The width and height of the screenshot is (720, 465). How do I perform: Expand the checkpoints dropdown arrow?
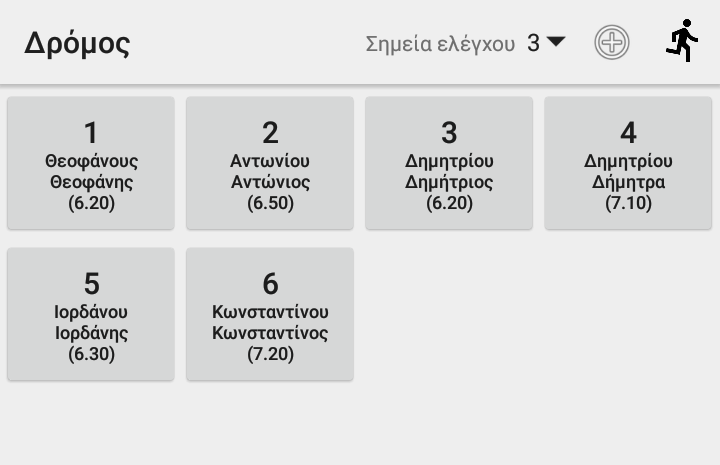556,42
